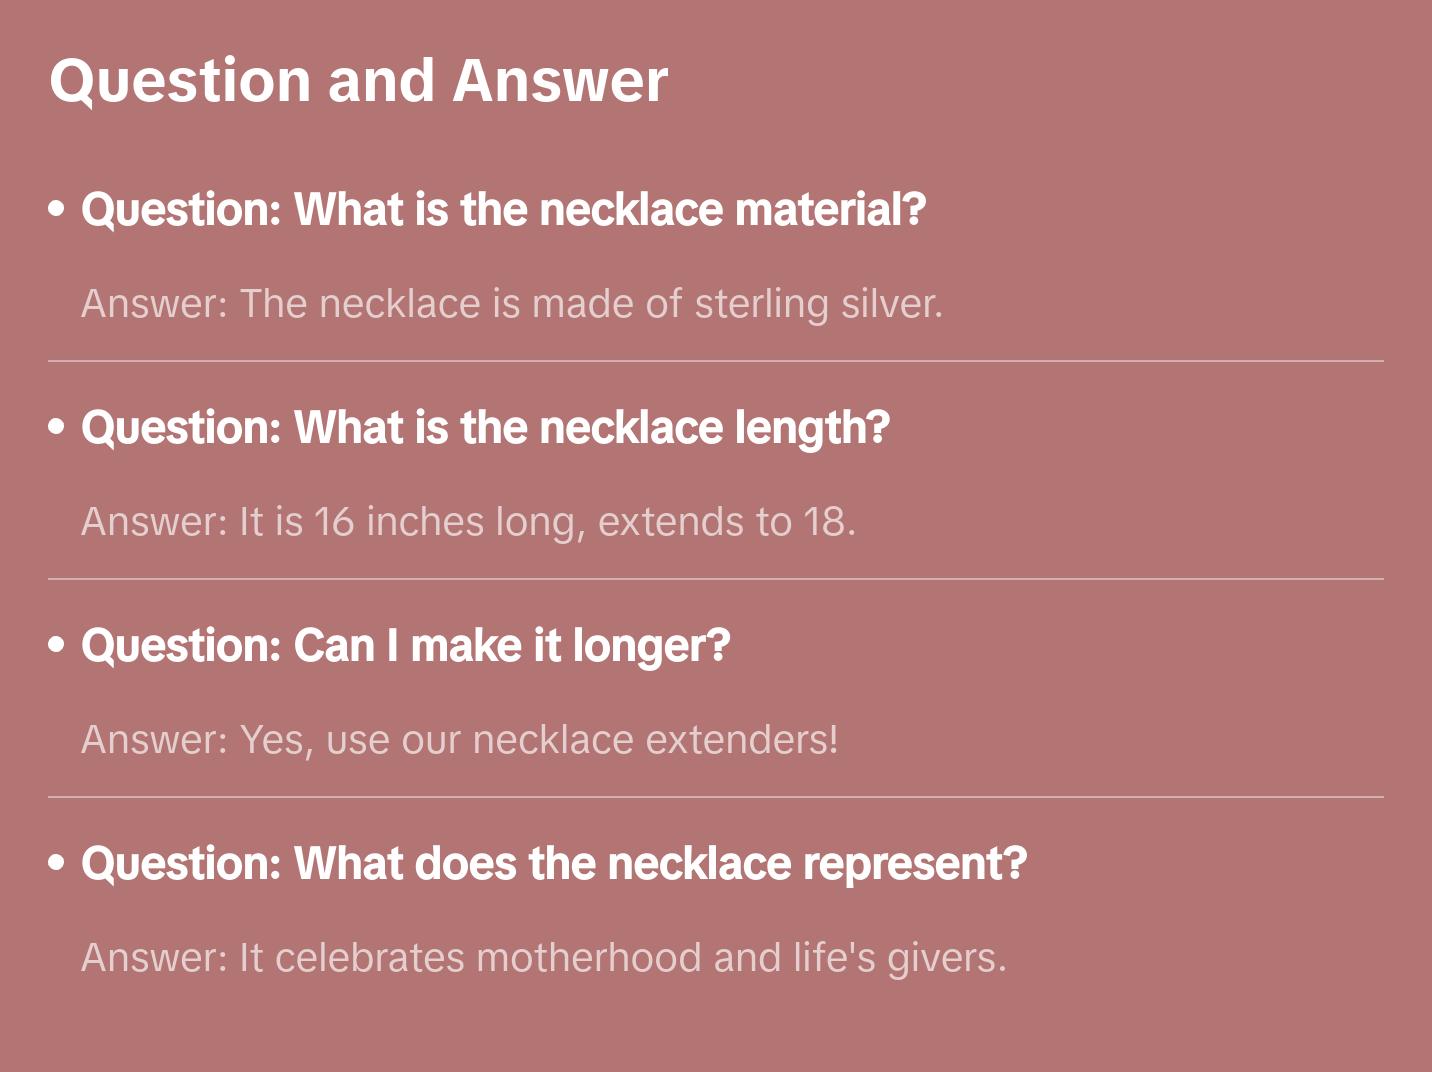
Task: Expand 'What is the necklace length?' question
Action: click(485, 428)
